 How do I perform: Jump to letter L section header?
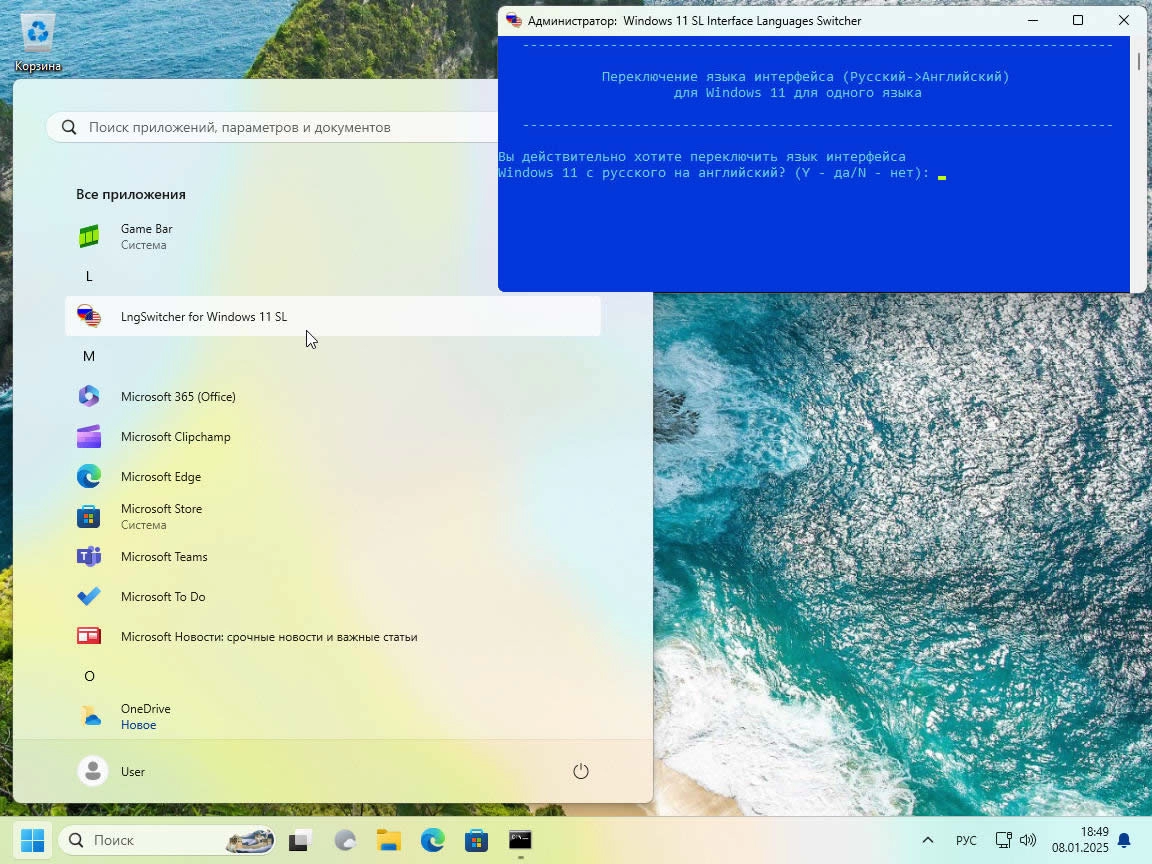pos(89,276)
